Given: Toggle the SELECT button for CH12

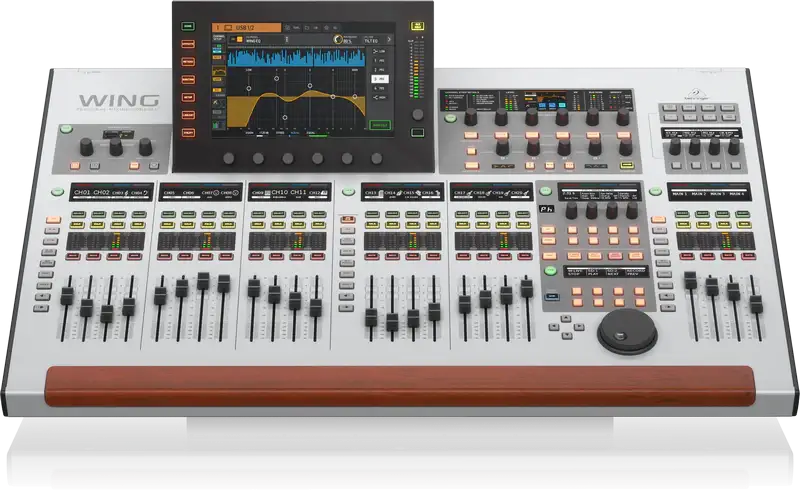Looking at the screenshot, I should click(318, 214).
